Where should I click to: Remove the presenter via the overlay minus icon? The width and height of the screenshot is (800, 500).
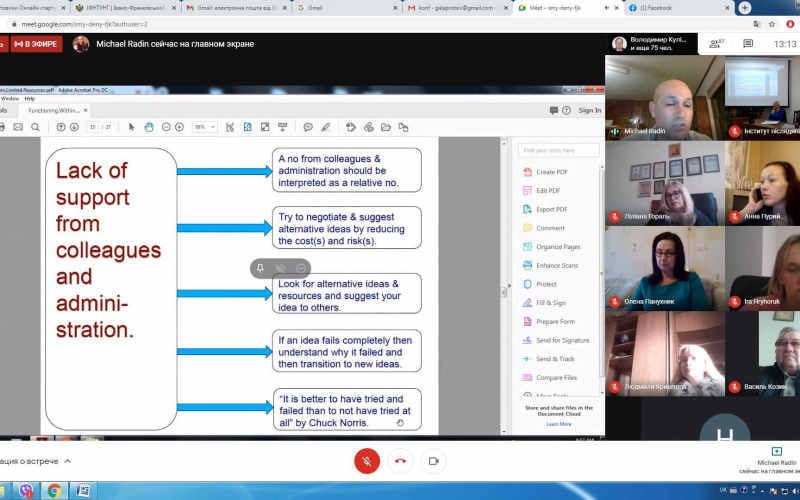[x=301, y=268]
